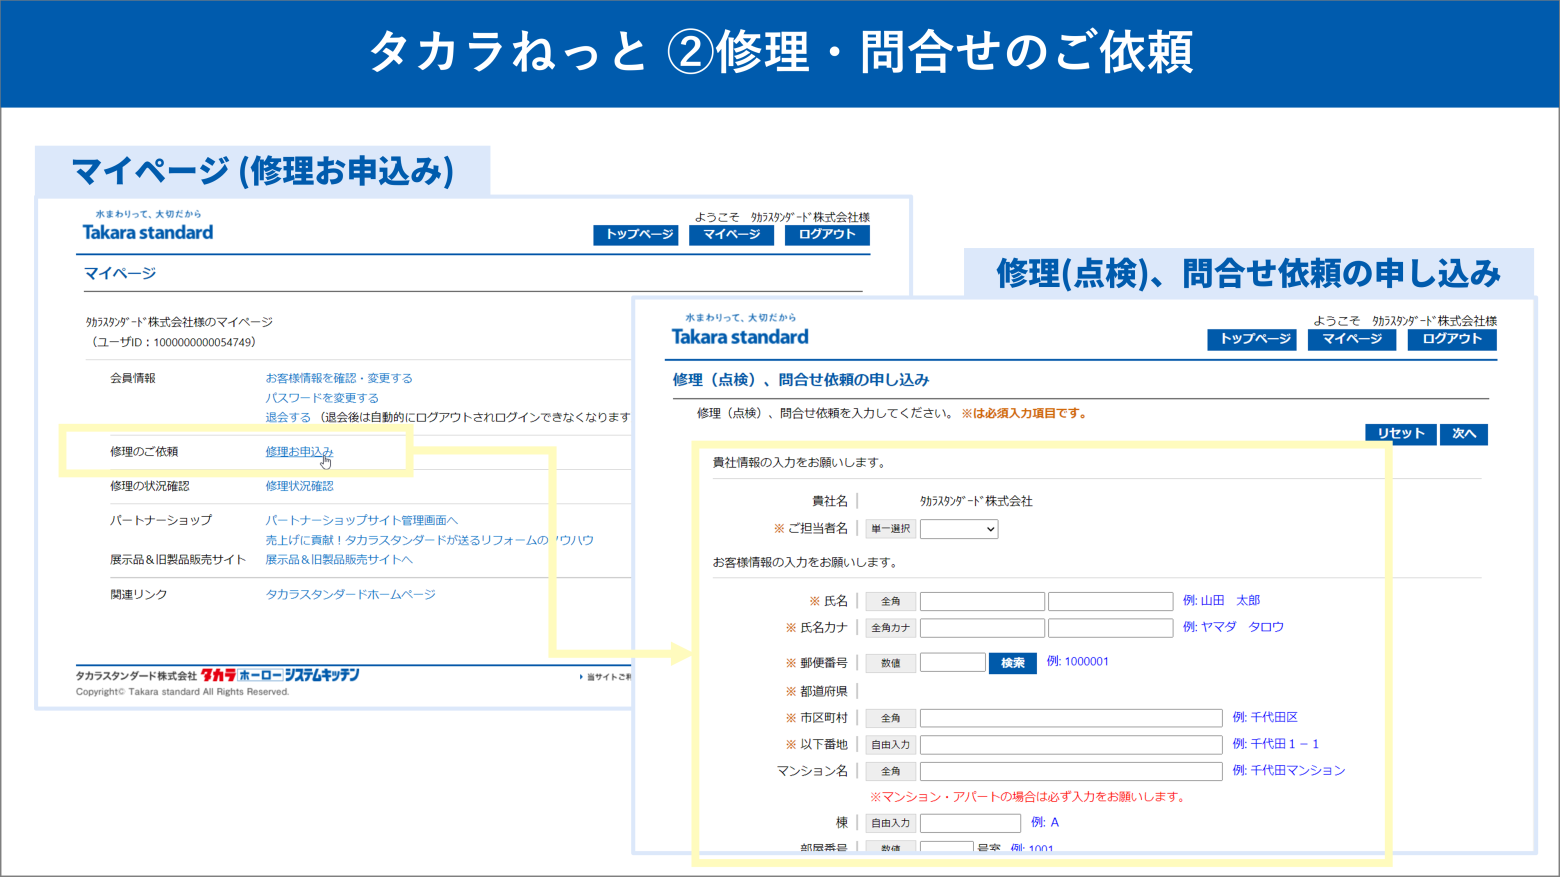1560x877 pixels.
Task: Click ユーザID 1000000000054749 text
Action: click(x=172, y=342)
